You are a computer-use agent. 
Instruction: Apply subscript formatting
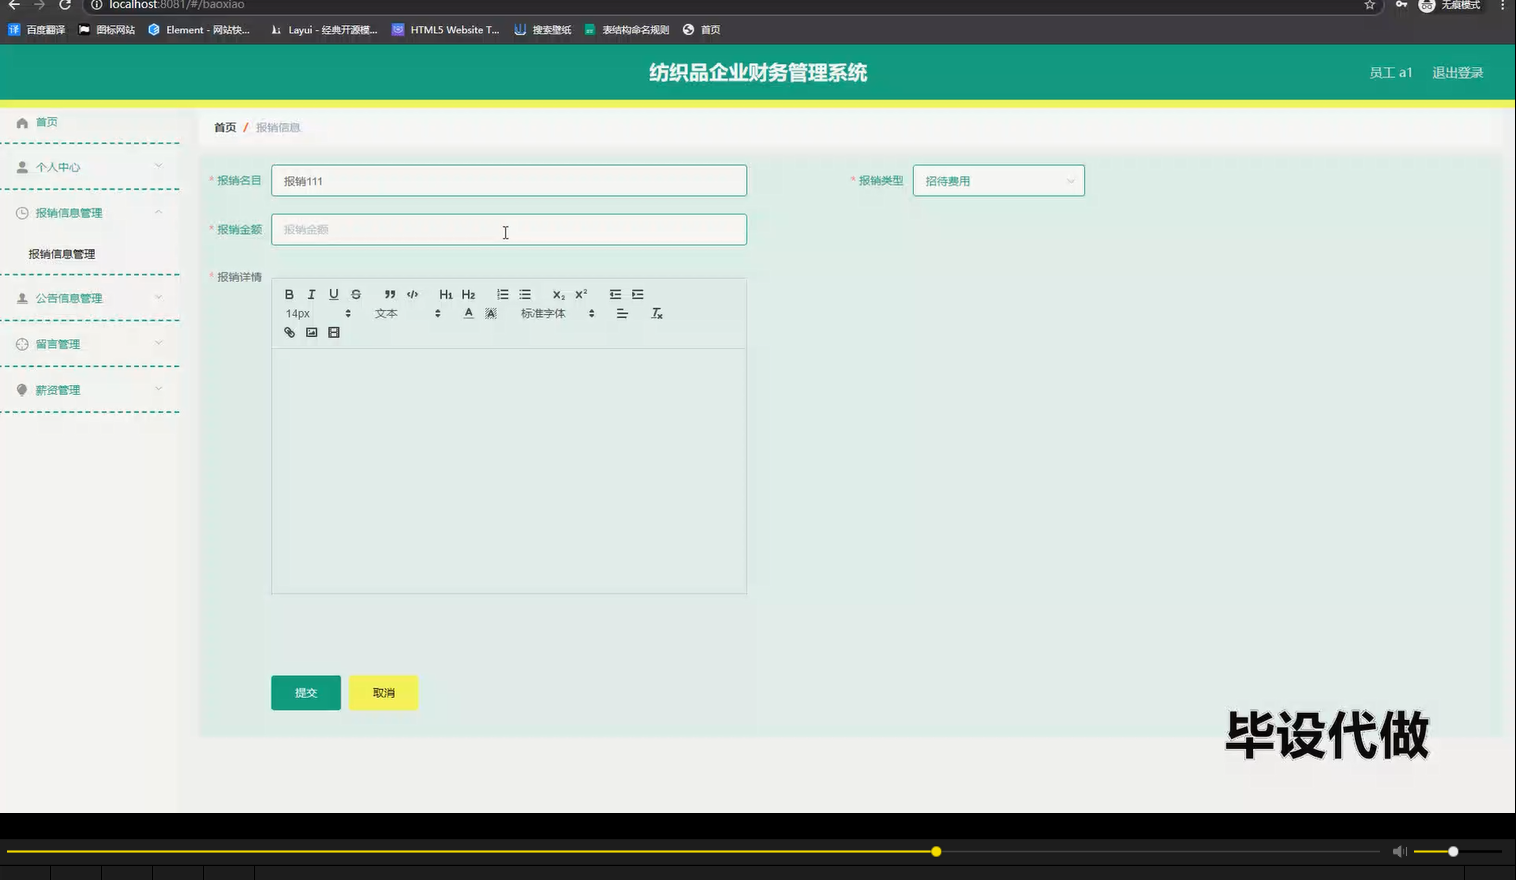(559, 294)
